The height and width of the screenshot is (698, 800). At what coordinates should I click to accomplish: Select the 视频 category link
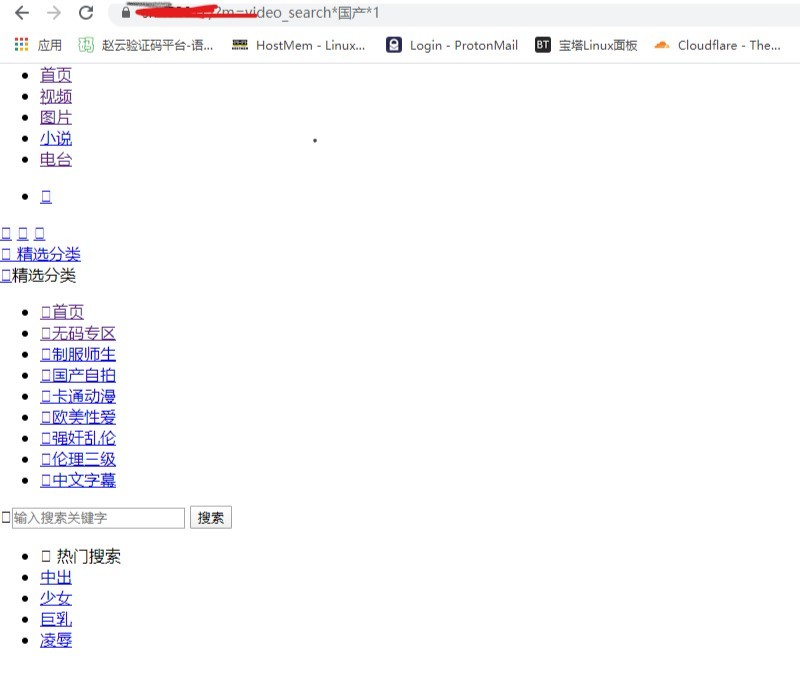coord(55,96)
